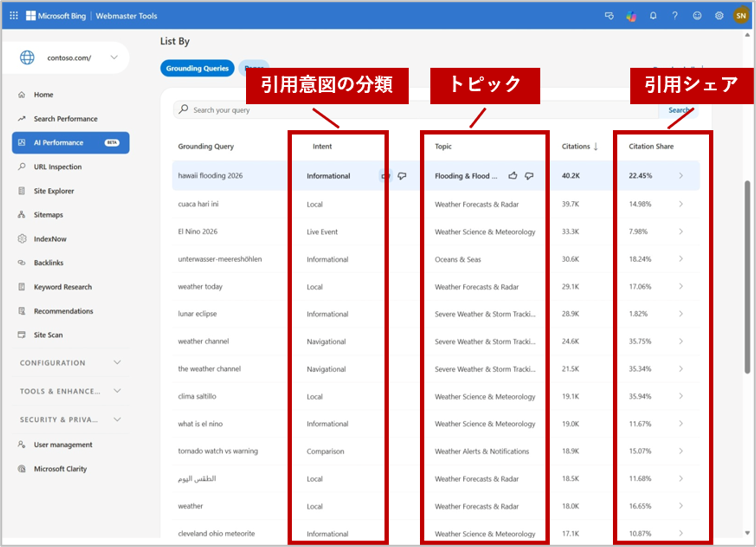Expand the CONFIGURATION section
756x547 pixels.
click(x=117, y=362)
